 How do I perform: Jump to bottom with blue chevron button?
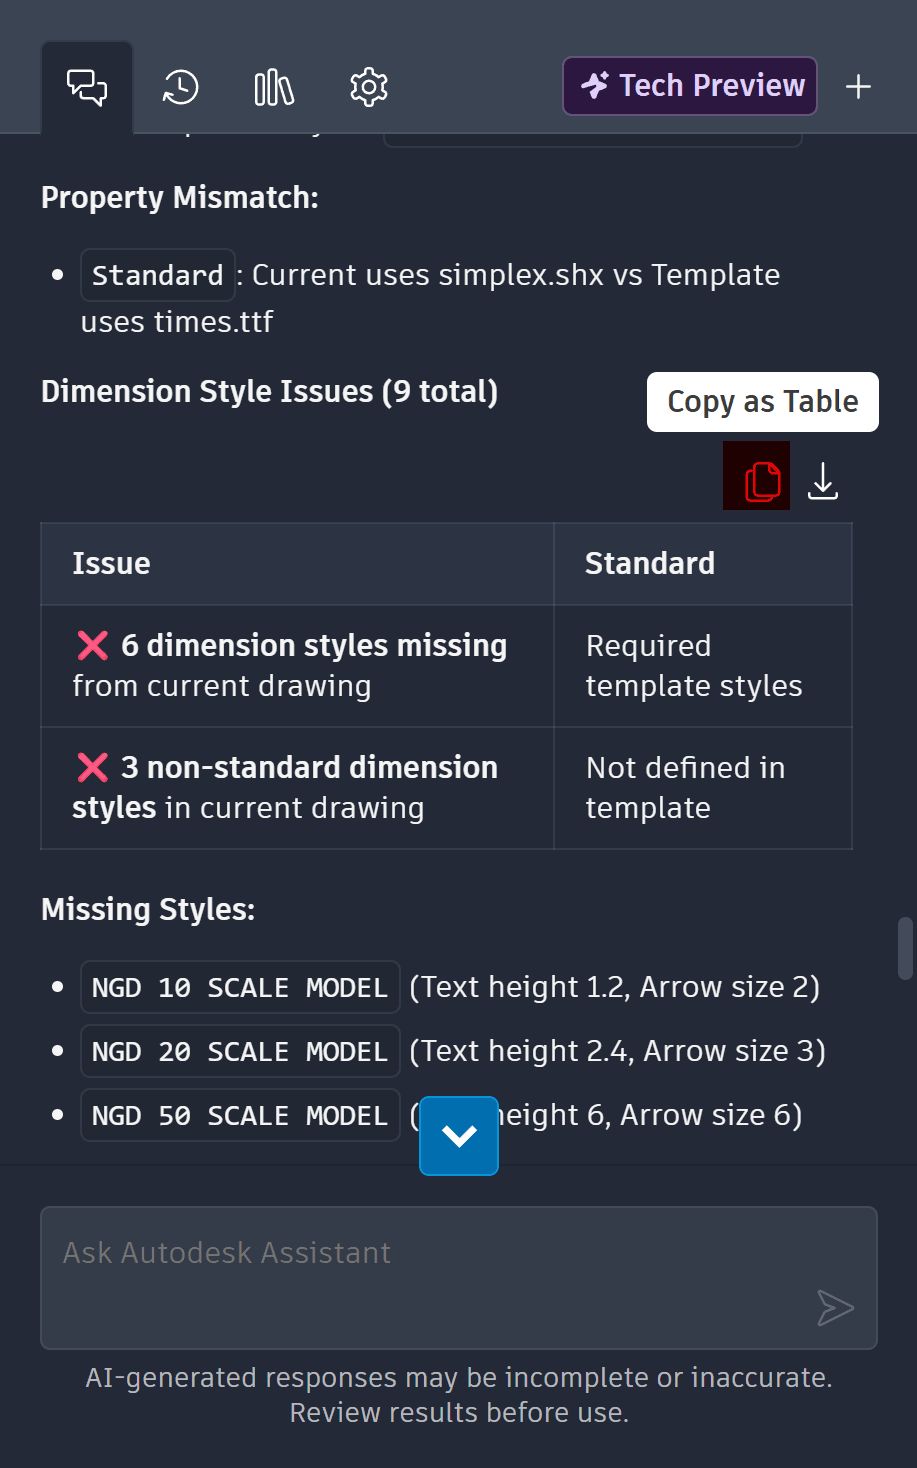pos(459,1136)
